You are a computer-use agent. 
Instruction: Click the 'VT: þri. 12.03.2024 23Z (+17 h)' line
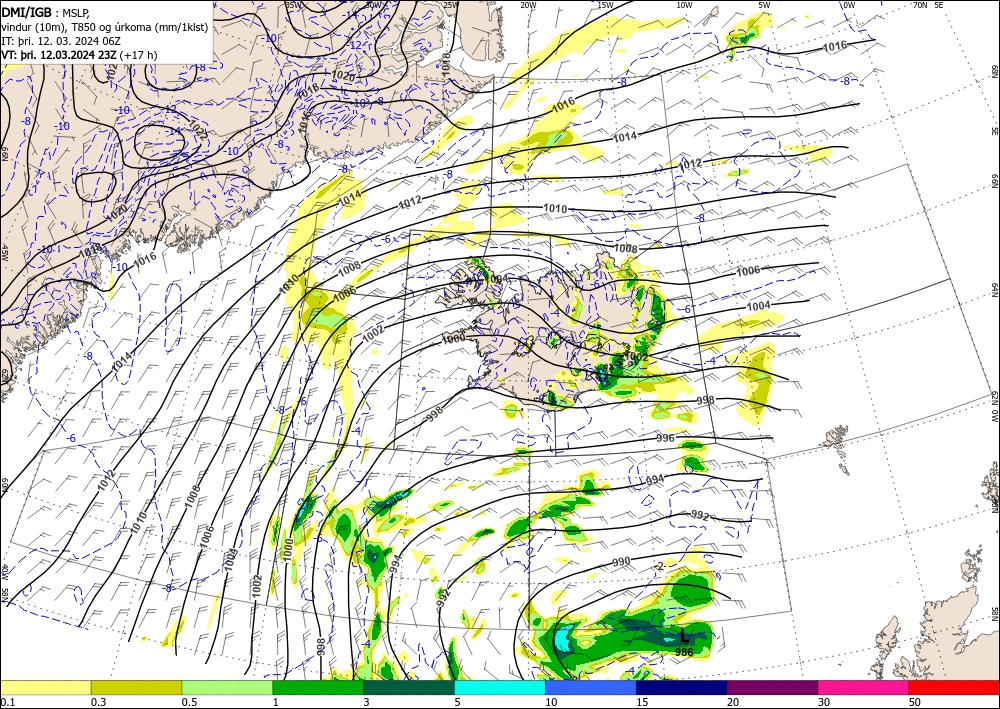[x=79, y=55]
